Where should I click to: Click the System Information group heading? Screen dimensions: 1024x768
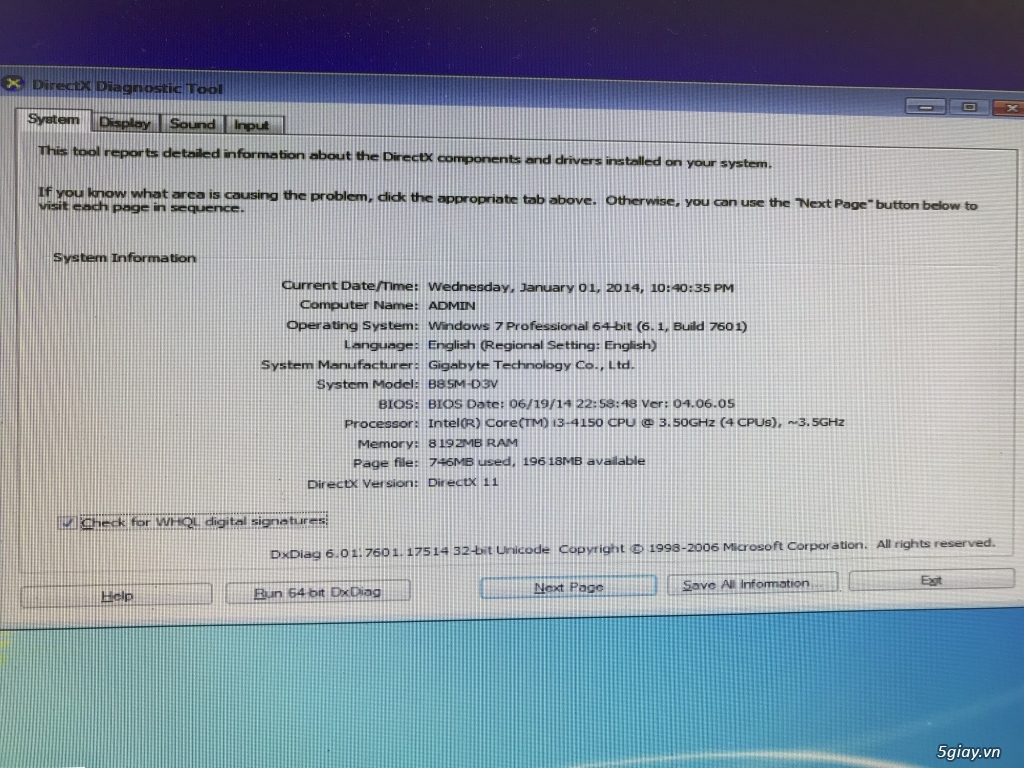[x=124, y=258]
